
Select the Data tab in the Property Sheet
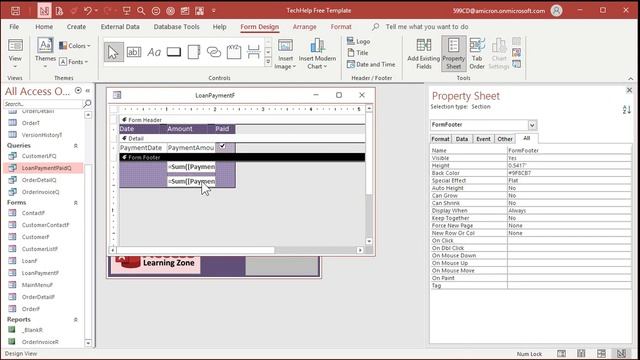tap(462, 139)
